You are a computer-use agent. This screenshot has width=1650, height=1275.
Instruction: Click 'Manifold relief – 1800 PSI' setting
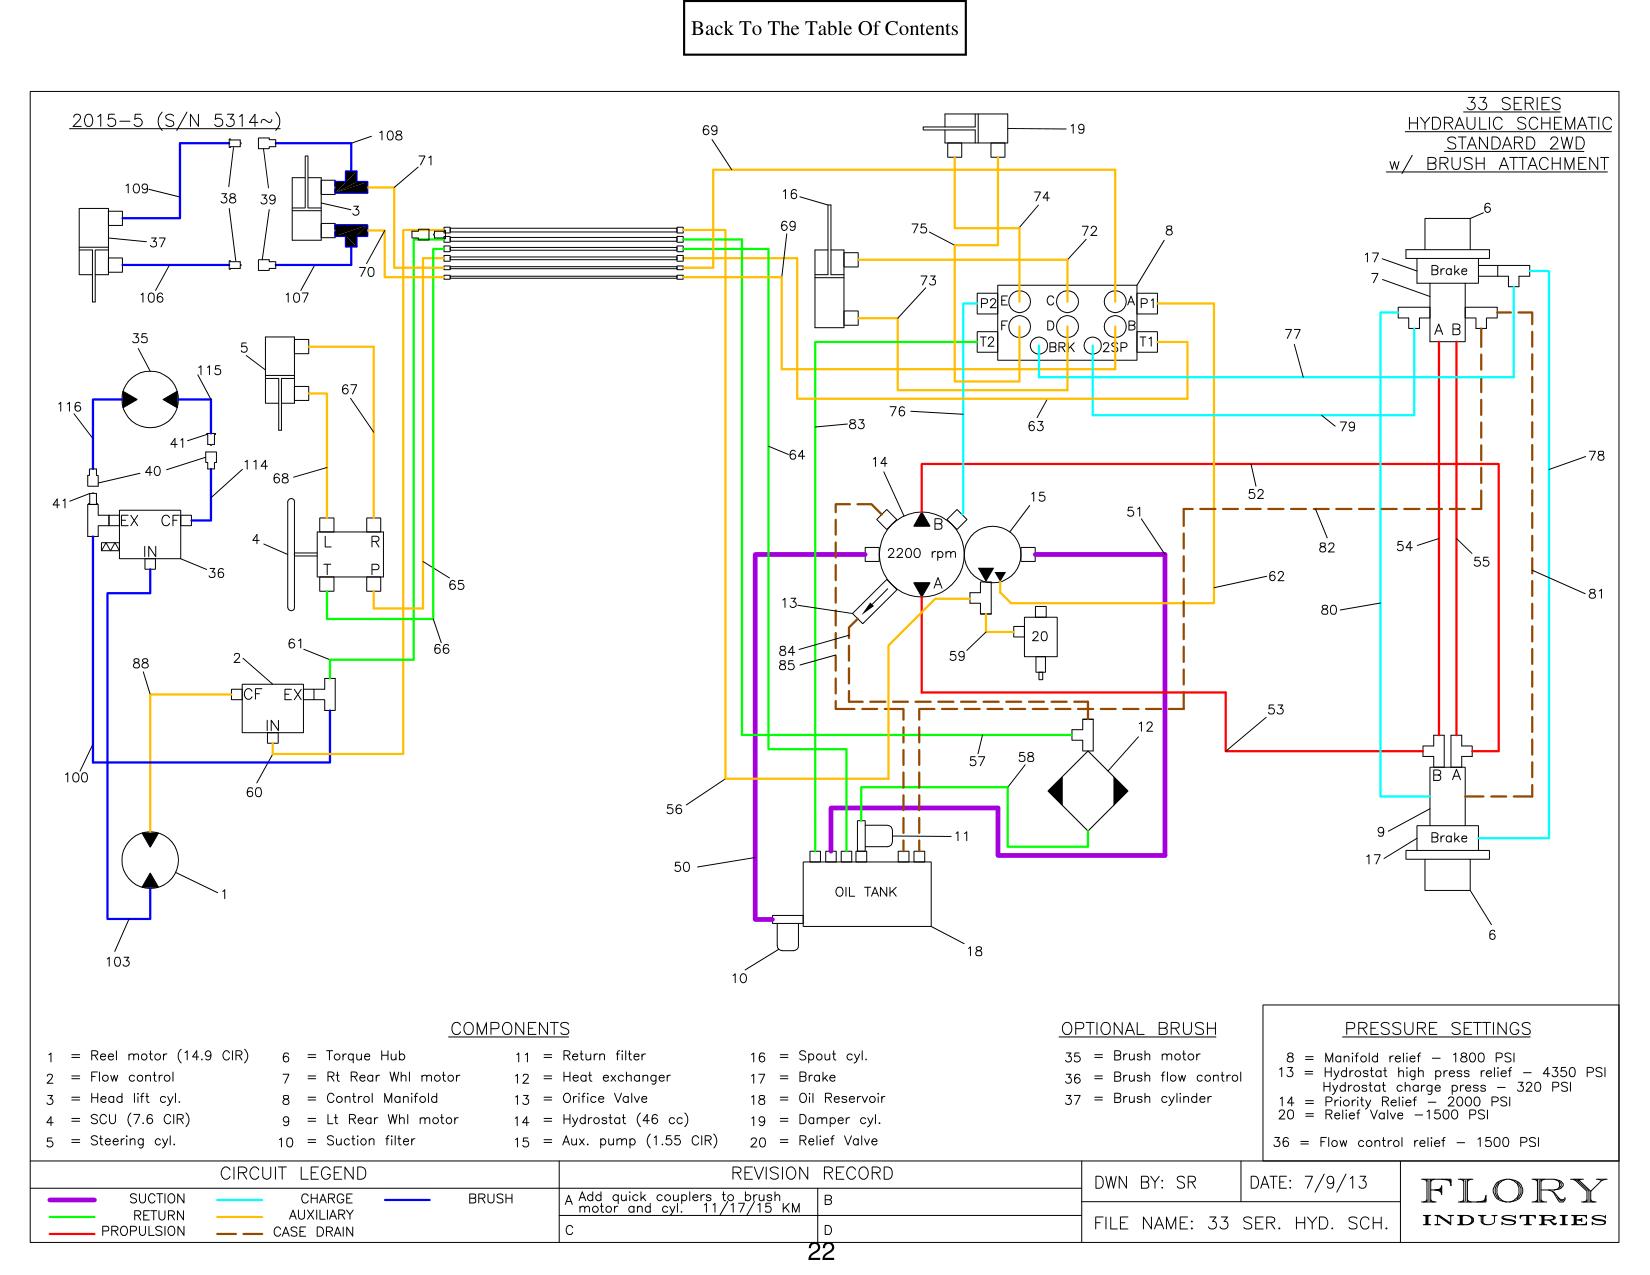coord(1399,1057)
